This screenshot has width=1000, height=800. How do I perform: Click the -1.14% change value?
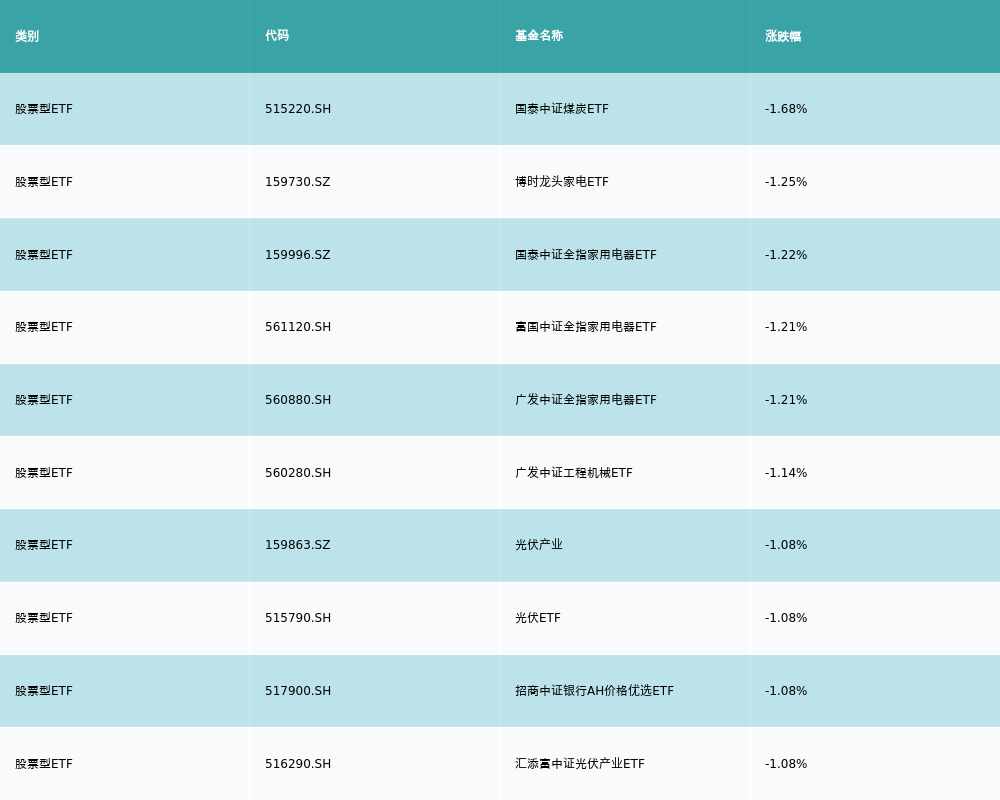click(784, 473)
